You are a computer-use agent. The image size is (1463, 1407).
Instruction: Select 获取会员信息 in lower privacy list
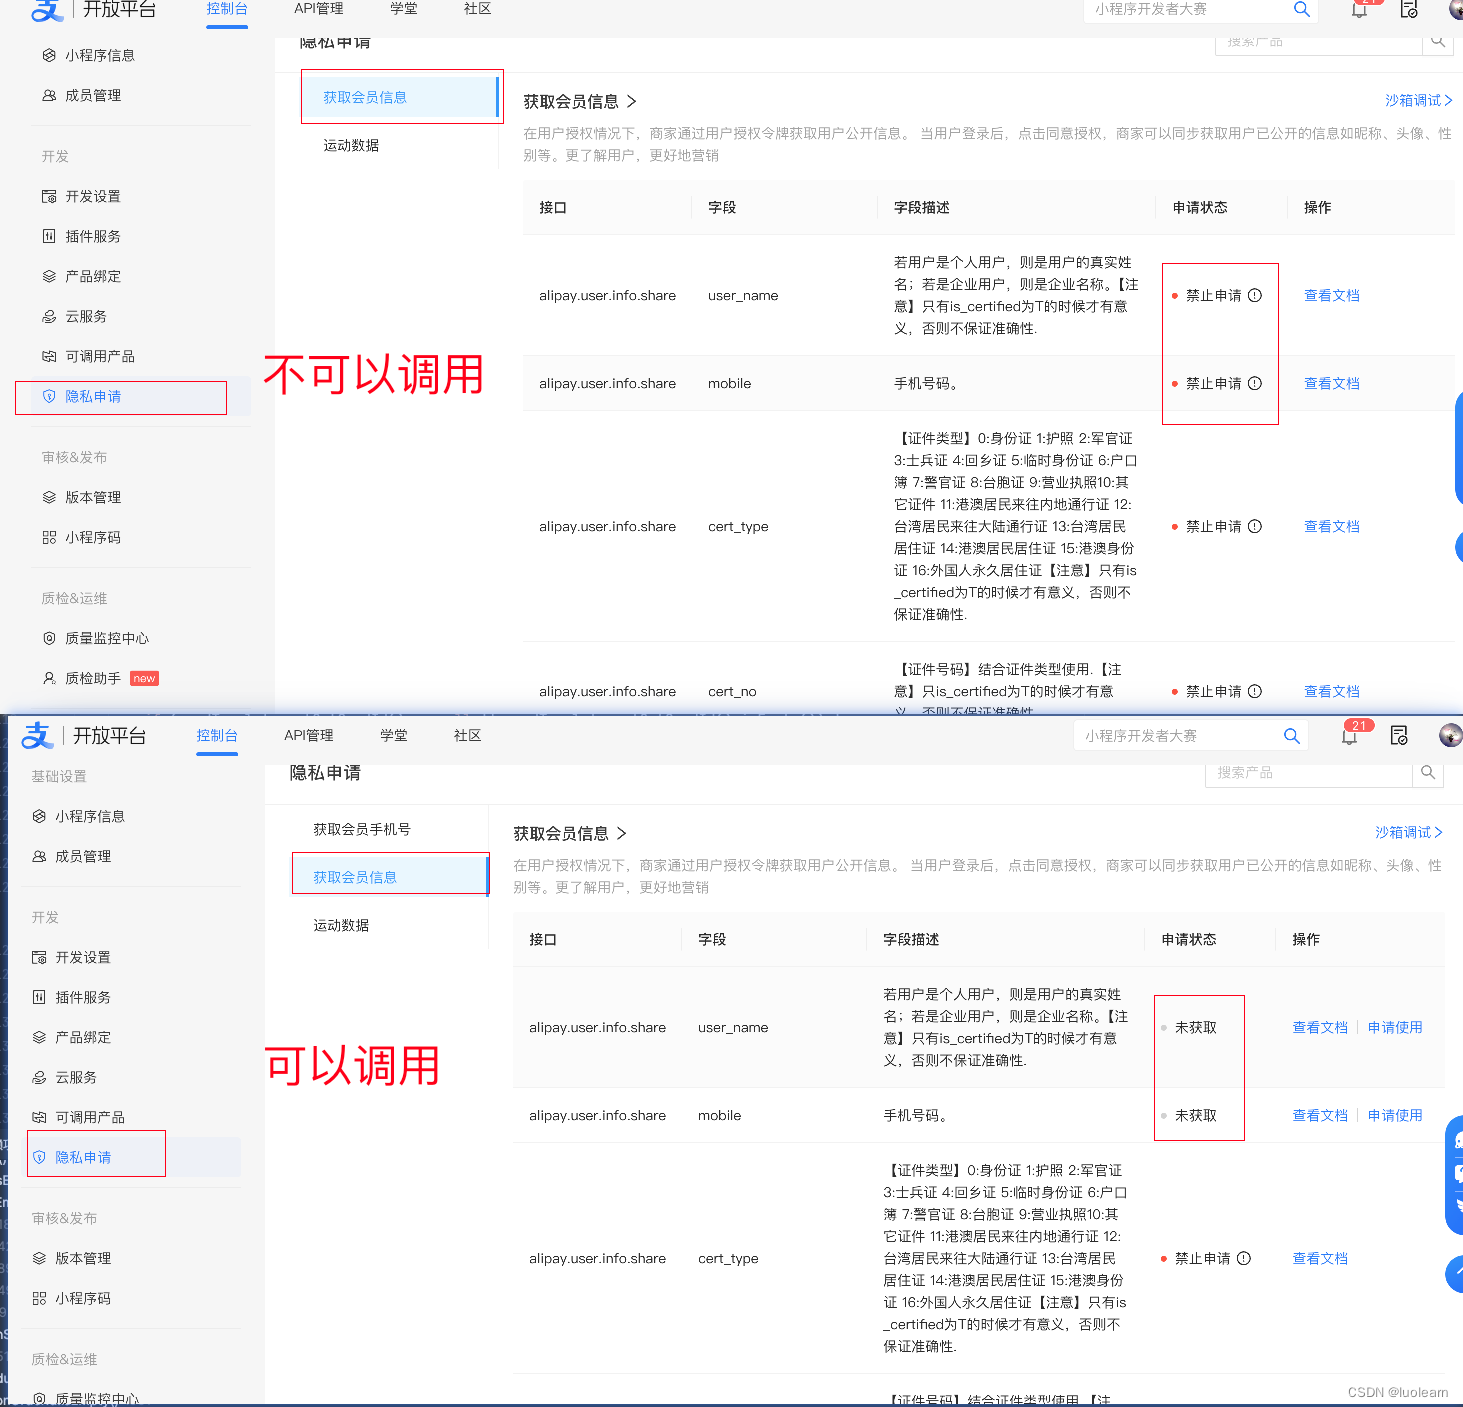(390, 877)
